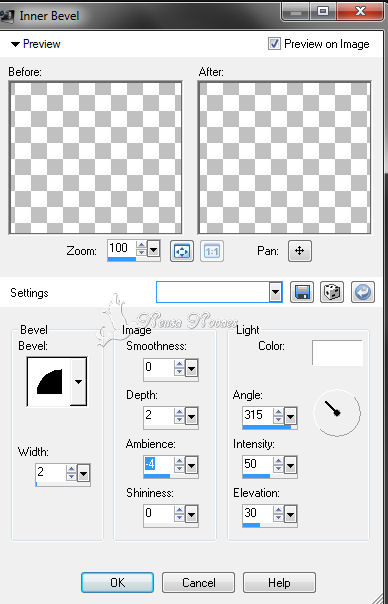Increase Depth value with spinner up arrow
This screenshot has width=388, height=604.
pyautogui.click(x=179, y=411)
